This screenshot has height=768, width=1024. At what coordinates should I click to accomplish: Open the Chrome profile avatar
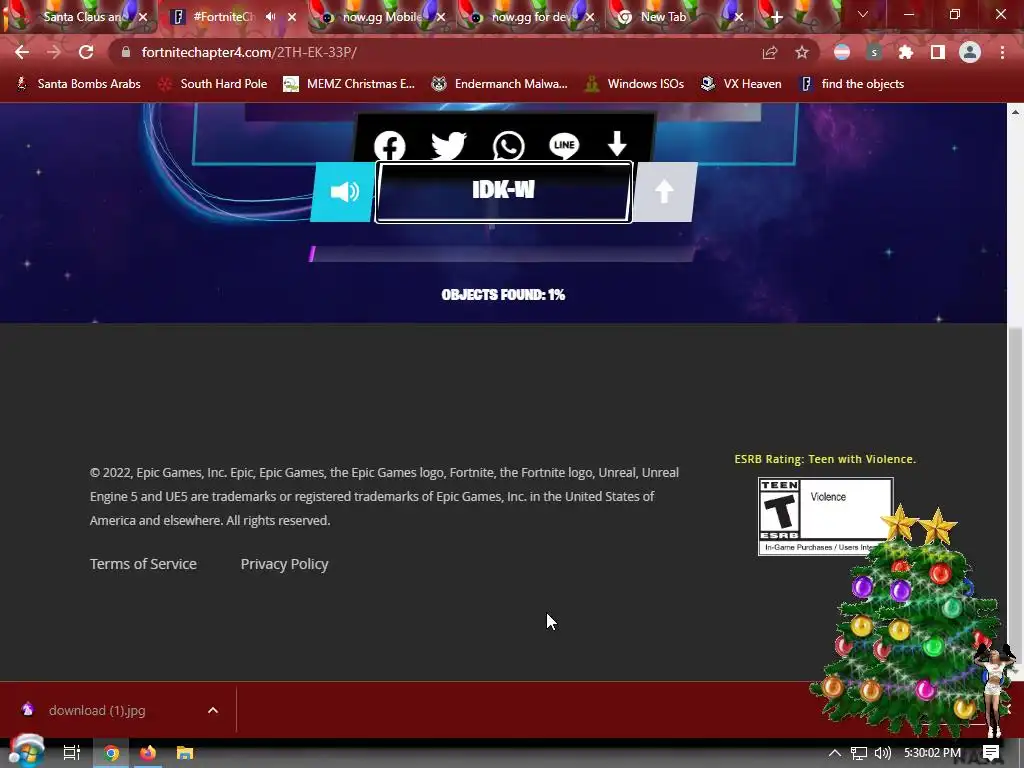970,52
